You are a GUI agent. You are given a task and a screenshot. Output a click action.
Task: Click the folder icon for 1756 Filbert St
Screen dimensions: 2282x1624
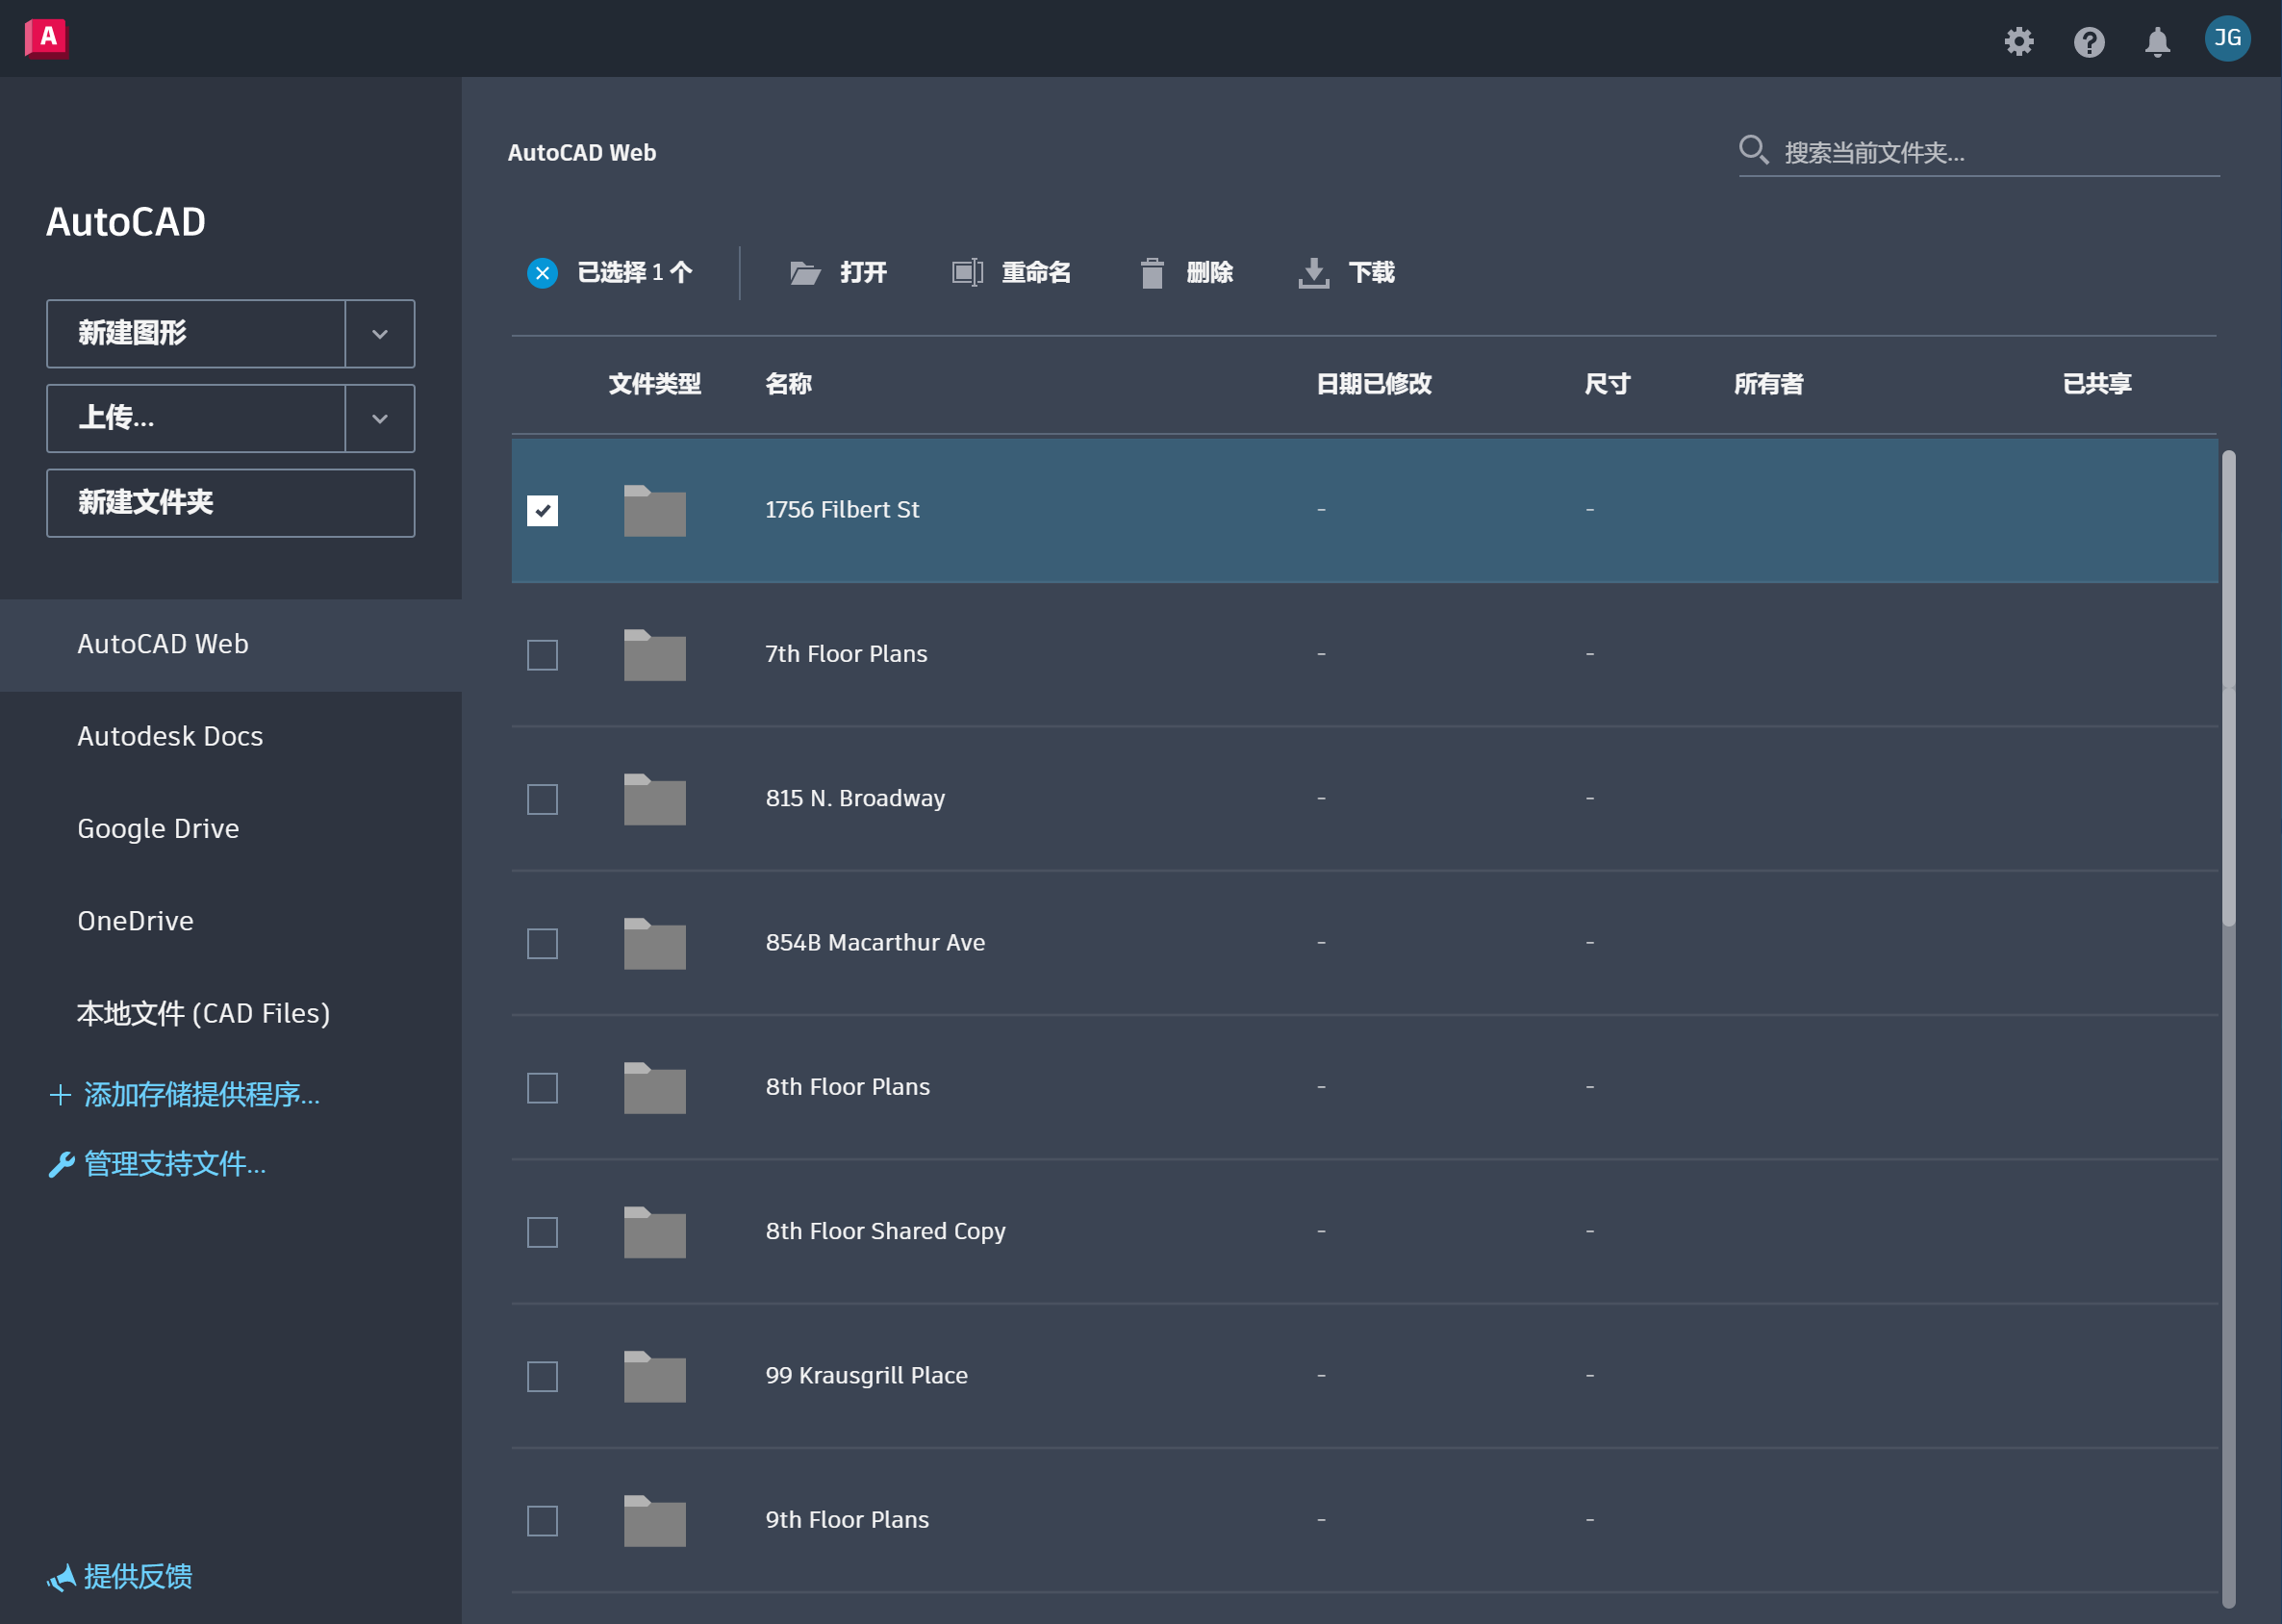tap(654, 510)
